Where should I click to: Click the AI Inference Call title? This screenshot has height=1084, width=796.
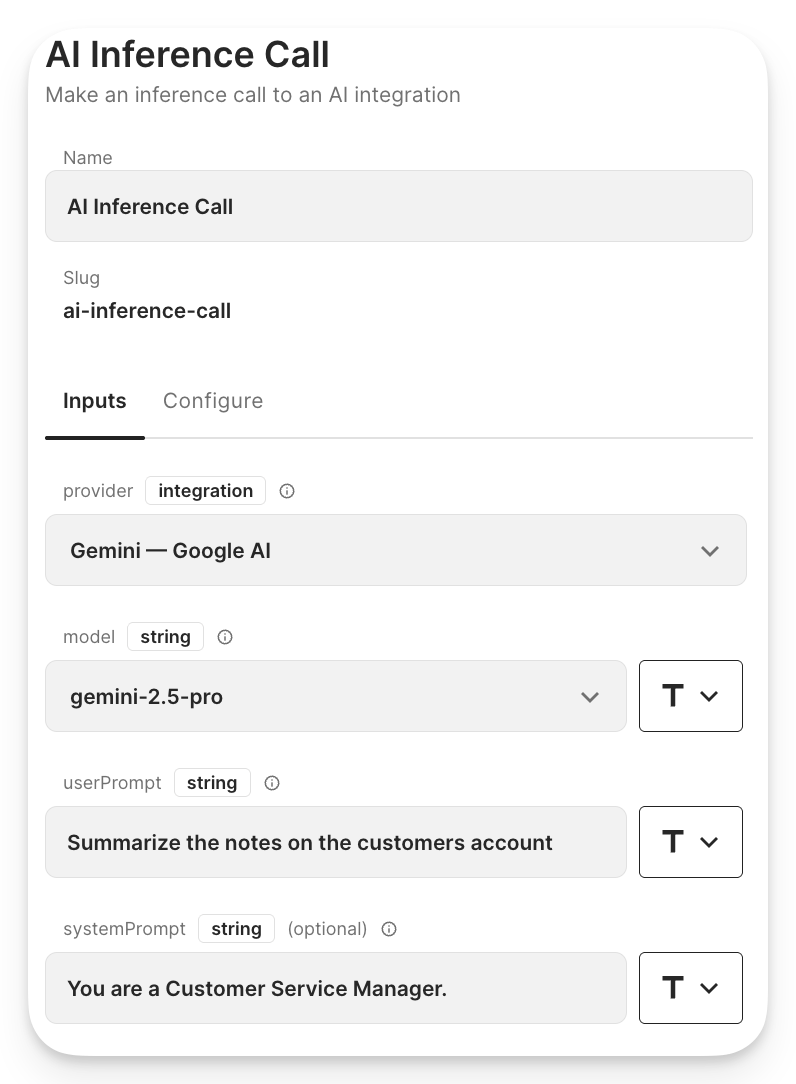click(187, 54)
